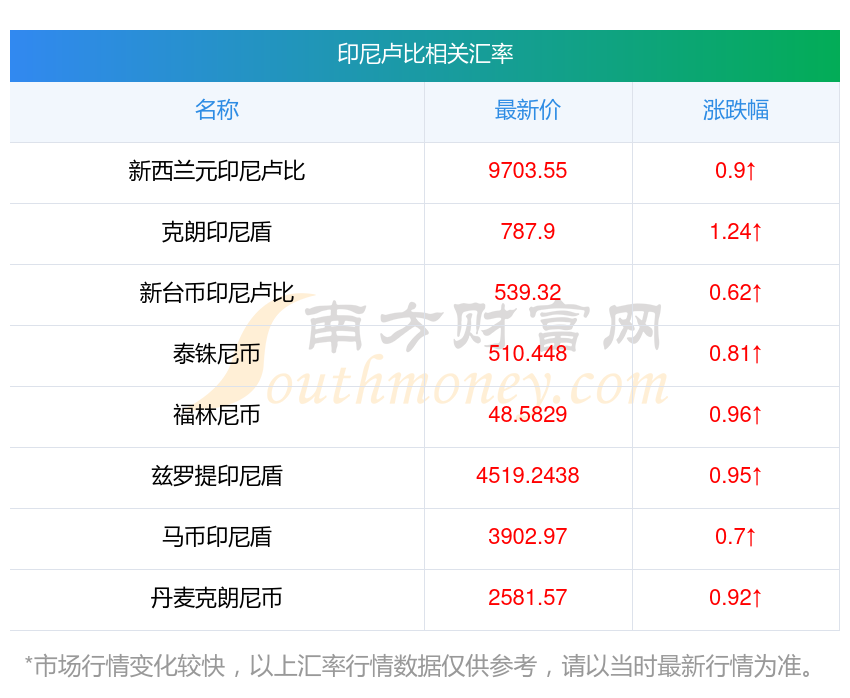Click the 兹罗提印尼盾 row name

(x=217, y=476)
